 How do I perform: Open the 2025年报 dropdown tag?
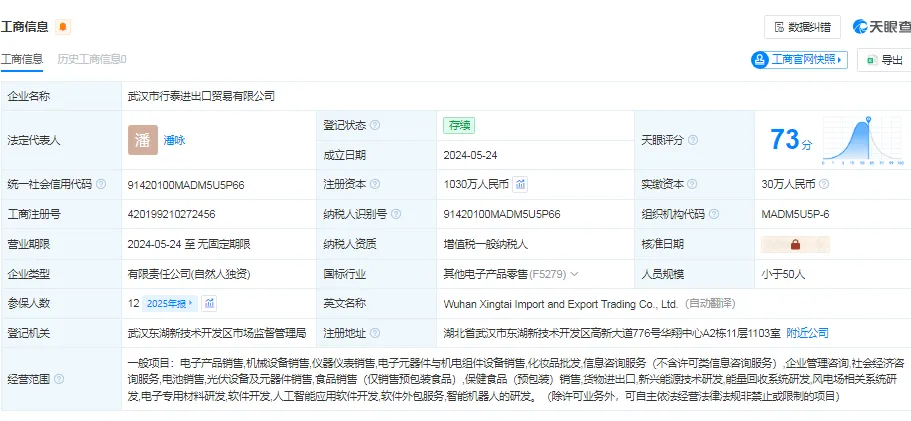coord(170,304)
